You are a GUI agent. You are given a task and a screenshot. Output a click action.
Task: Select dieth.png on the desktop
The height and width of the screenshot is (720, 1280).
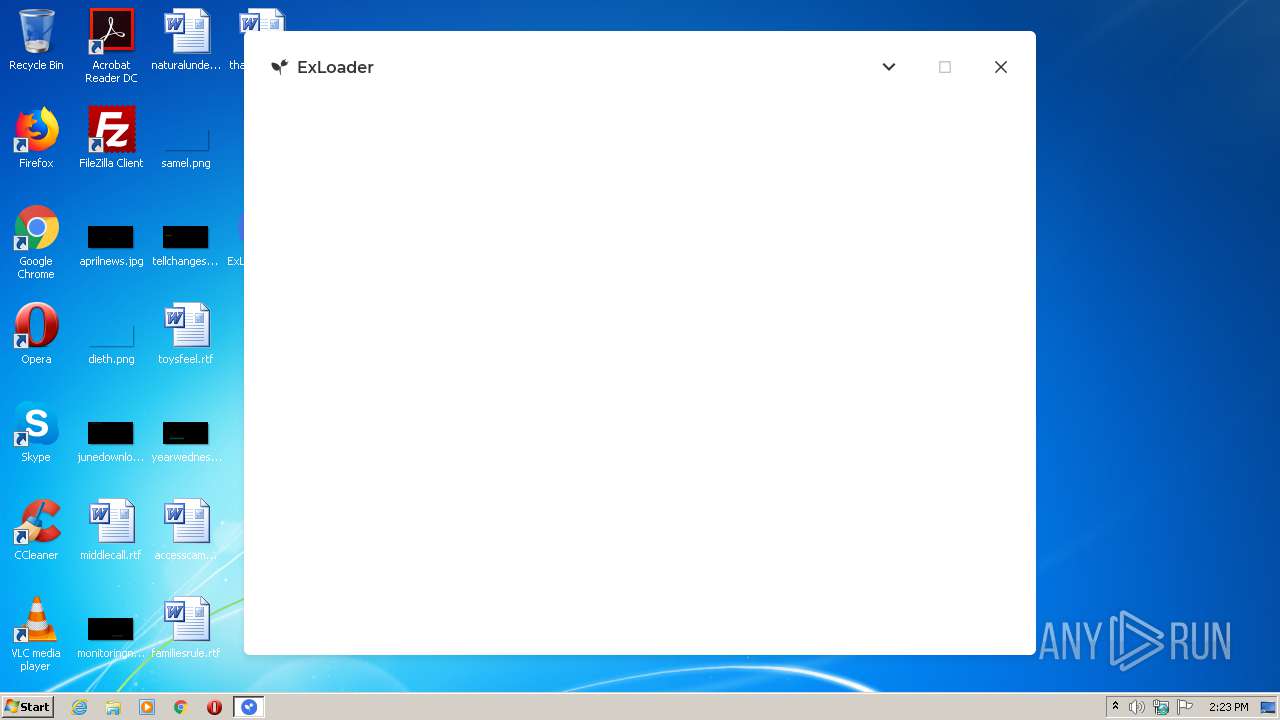click(x=111, y=343)
